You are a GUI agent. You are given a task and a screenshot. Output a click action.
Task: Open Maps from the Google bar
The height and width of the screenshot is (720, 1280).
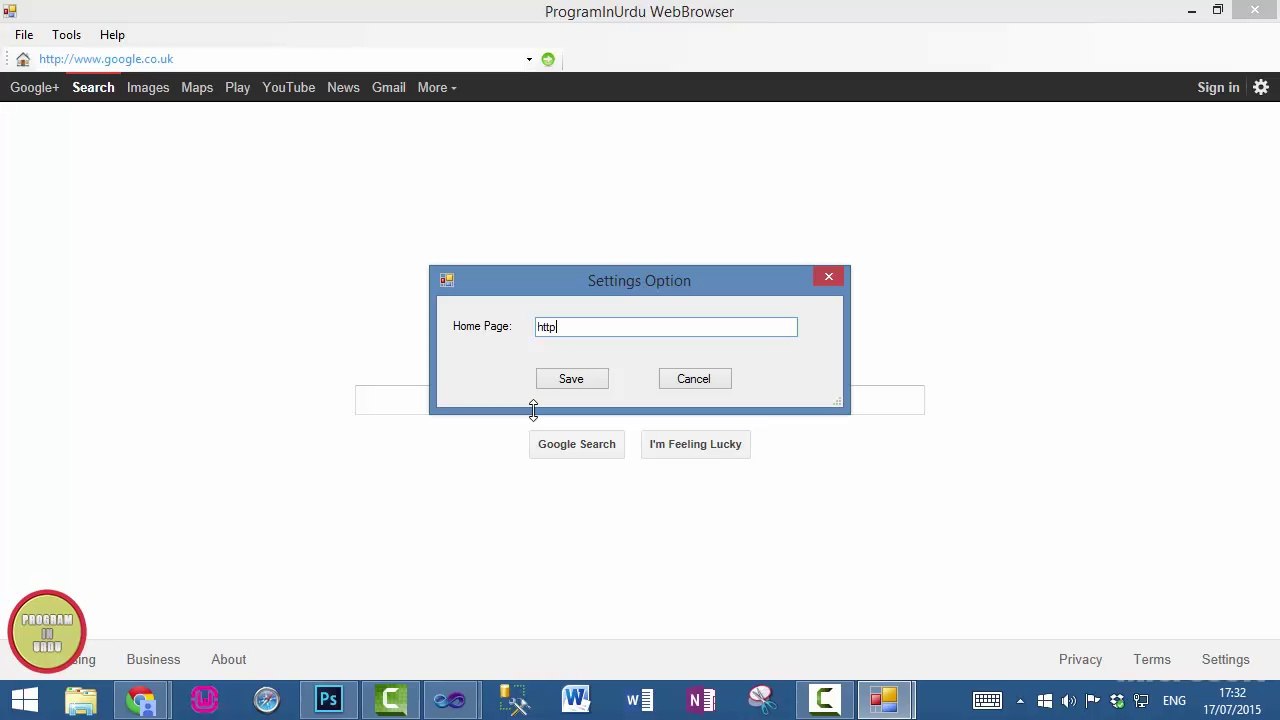[x=197, y=87]
